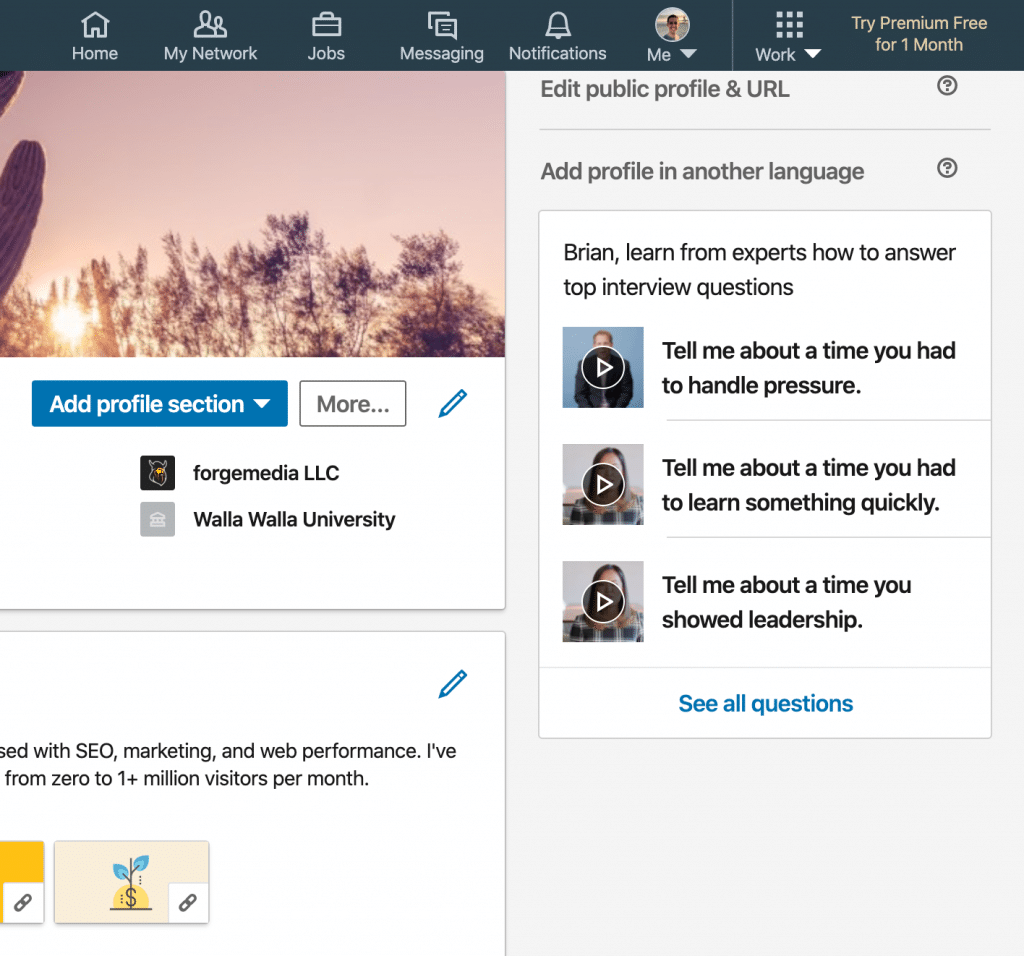The image size is (1024, 956).
Task: Click link icon on plant thumbnail
Action: pos(188,903)
